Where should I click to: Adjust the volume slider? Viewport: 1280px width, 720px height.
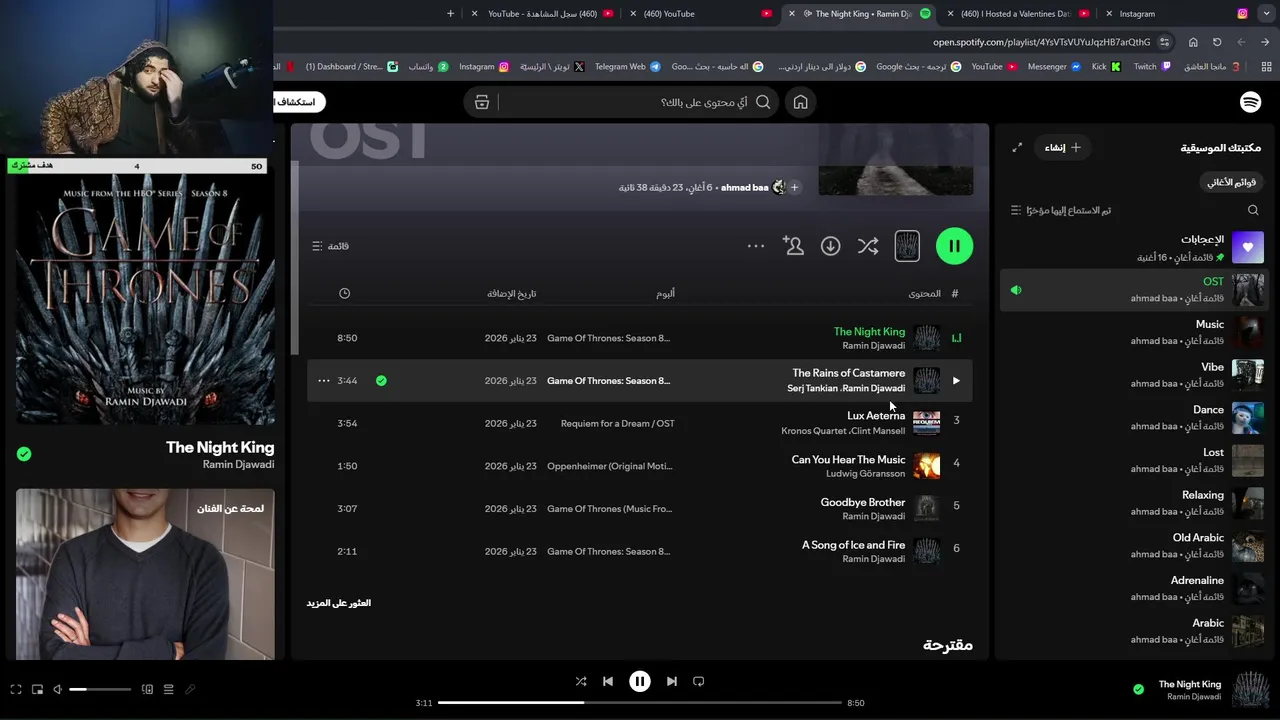pyautogui.click(x=100, y=689)
